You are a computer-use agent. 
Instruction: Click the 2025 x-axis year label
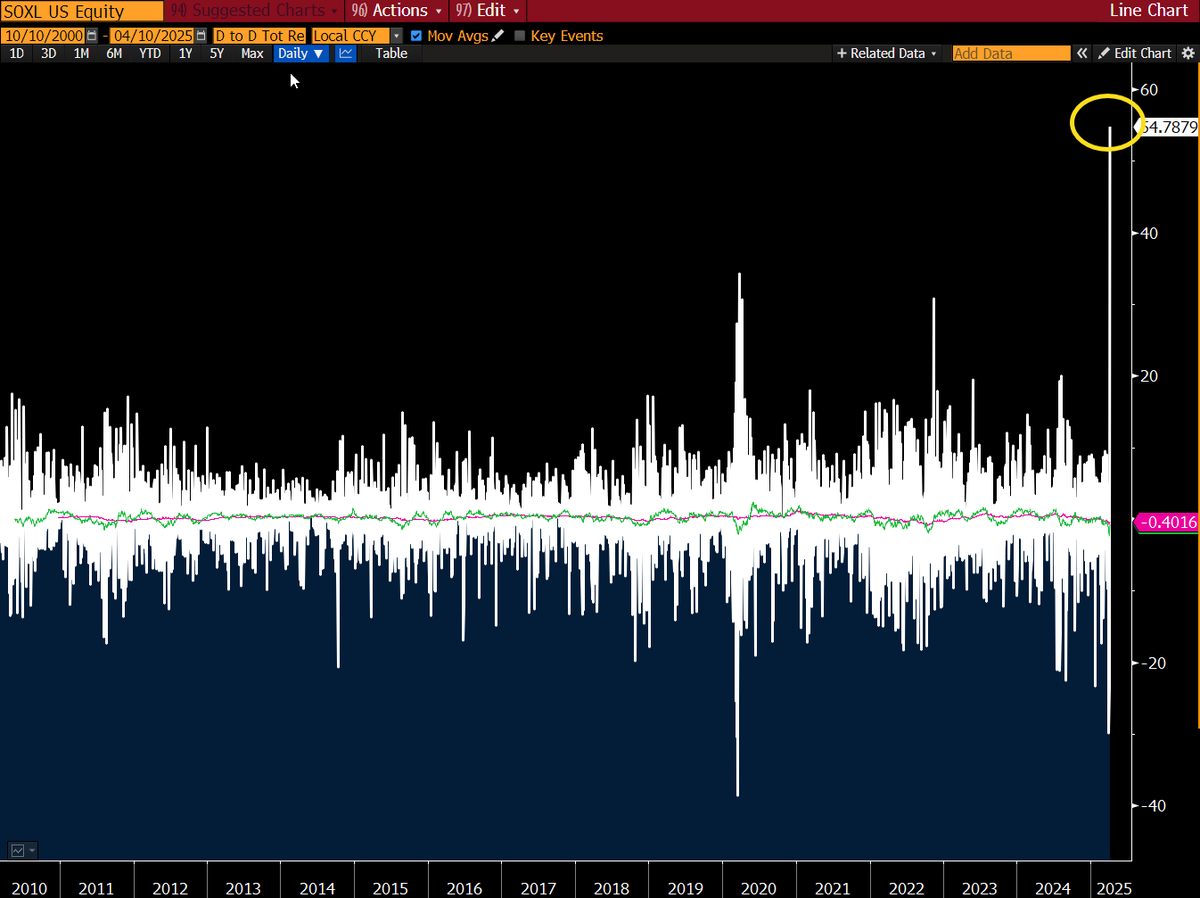1113,888
